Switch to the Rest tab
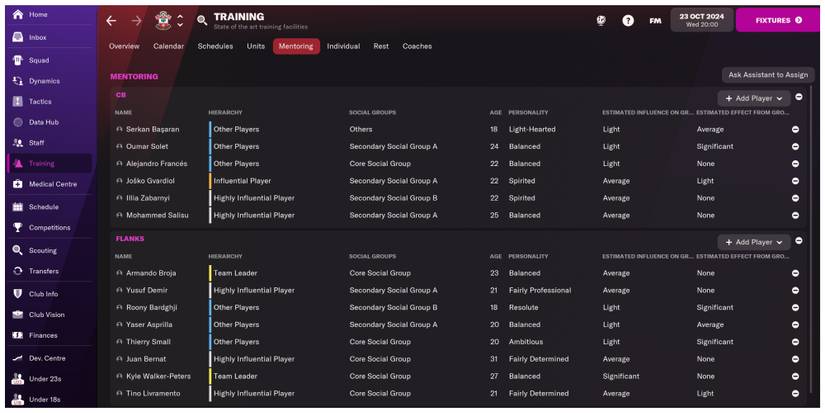This screenshot has width=825, height=413. [381, 46]
